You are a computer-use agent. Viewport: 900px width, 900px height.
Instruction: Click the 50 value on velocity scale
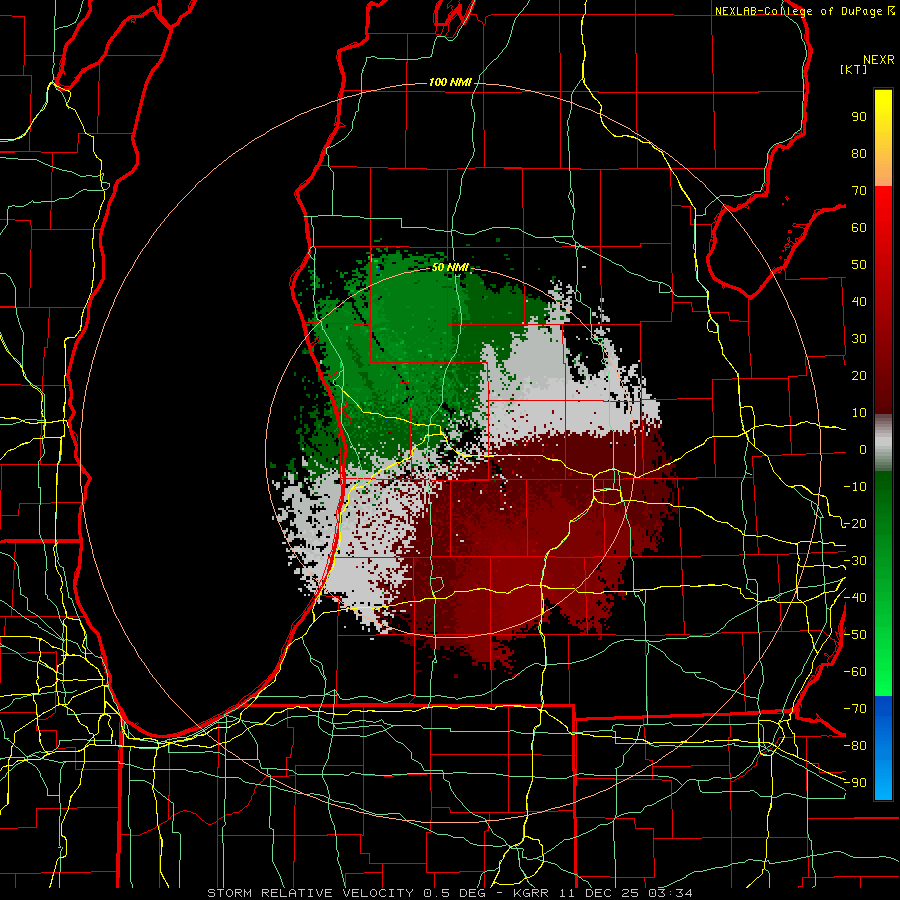pyautogui.click(x=859, y=265)
